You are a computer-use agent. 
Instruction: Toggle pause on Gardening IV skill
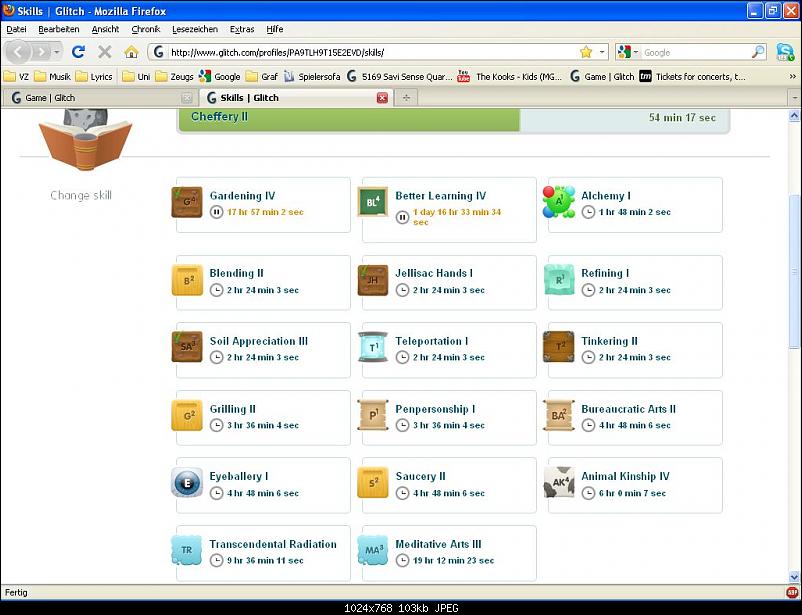click(216, 212)
